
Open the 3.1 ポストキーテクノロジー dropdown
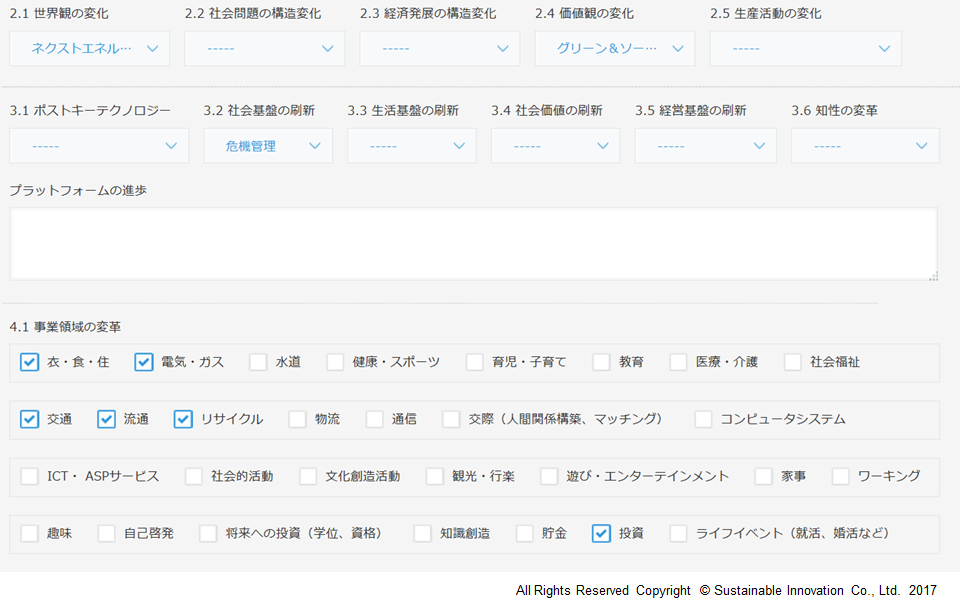99,146
